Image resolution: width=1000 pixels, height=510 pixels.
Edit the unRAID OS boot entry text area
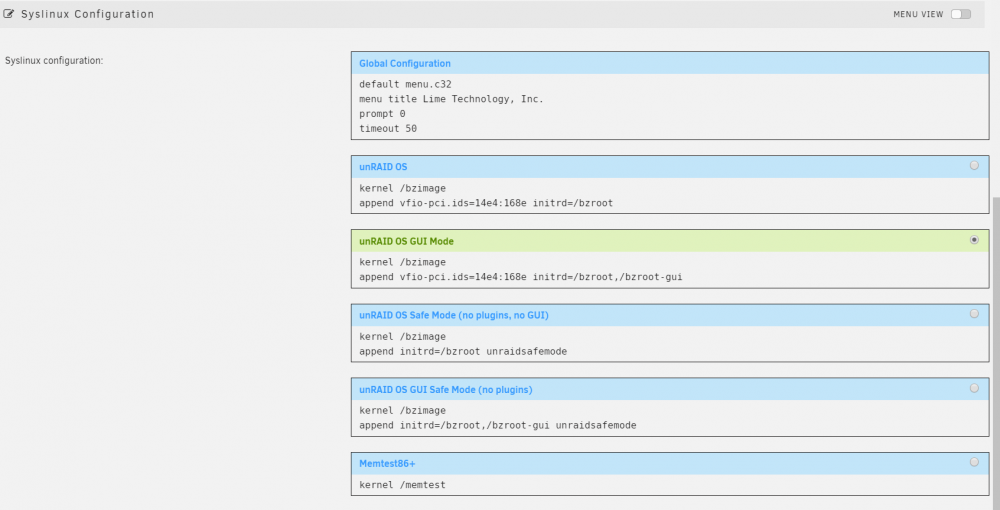pyautogui.click(x=670, y=196)
